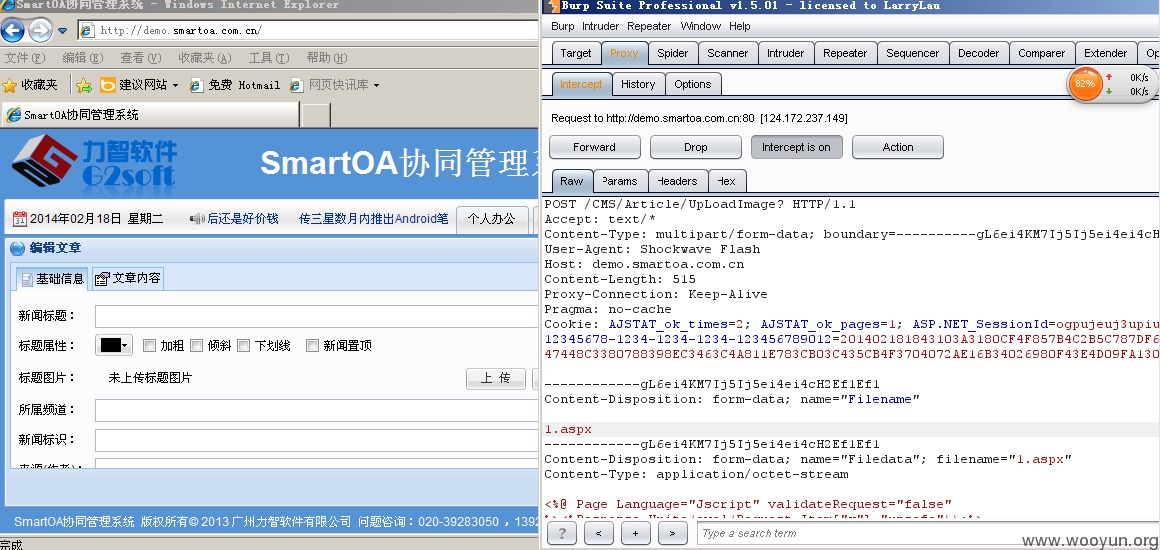Switch to the 文章内容 tab
Viewport: 1160px width, 550px height.
click(127, 279)
